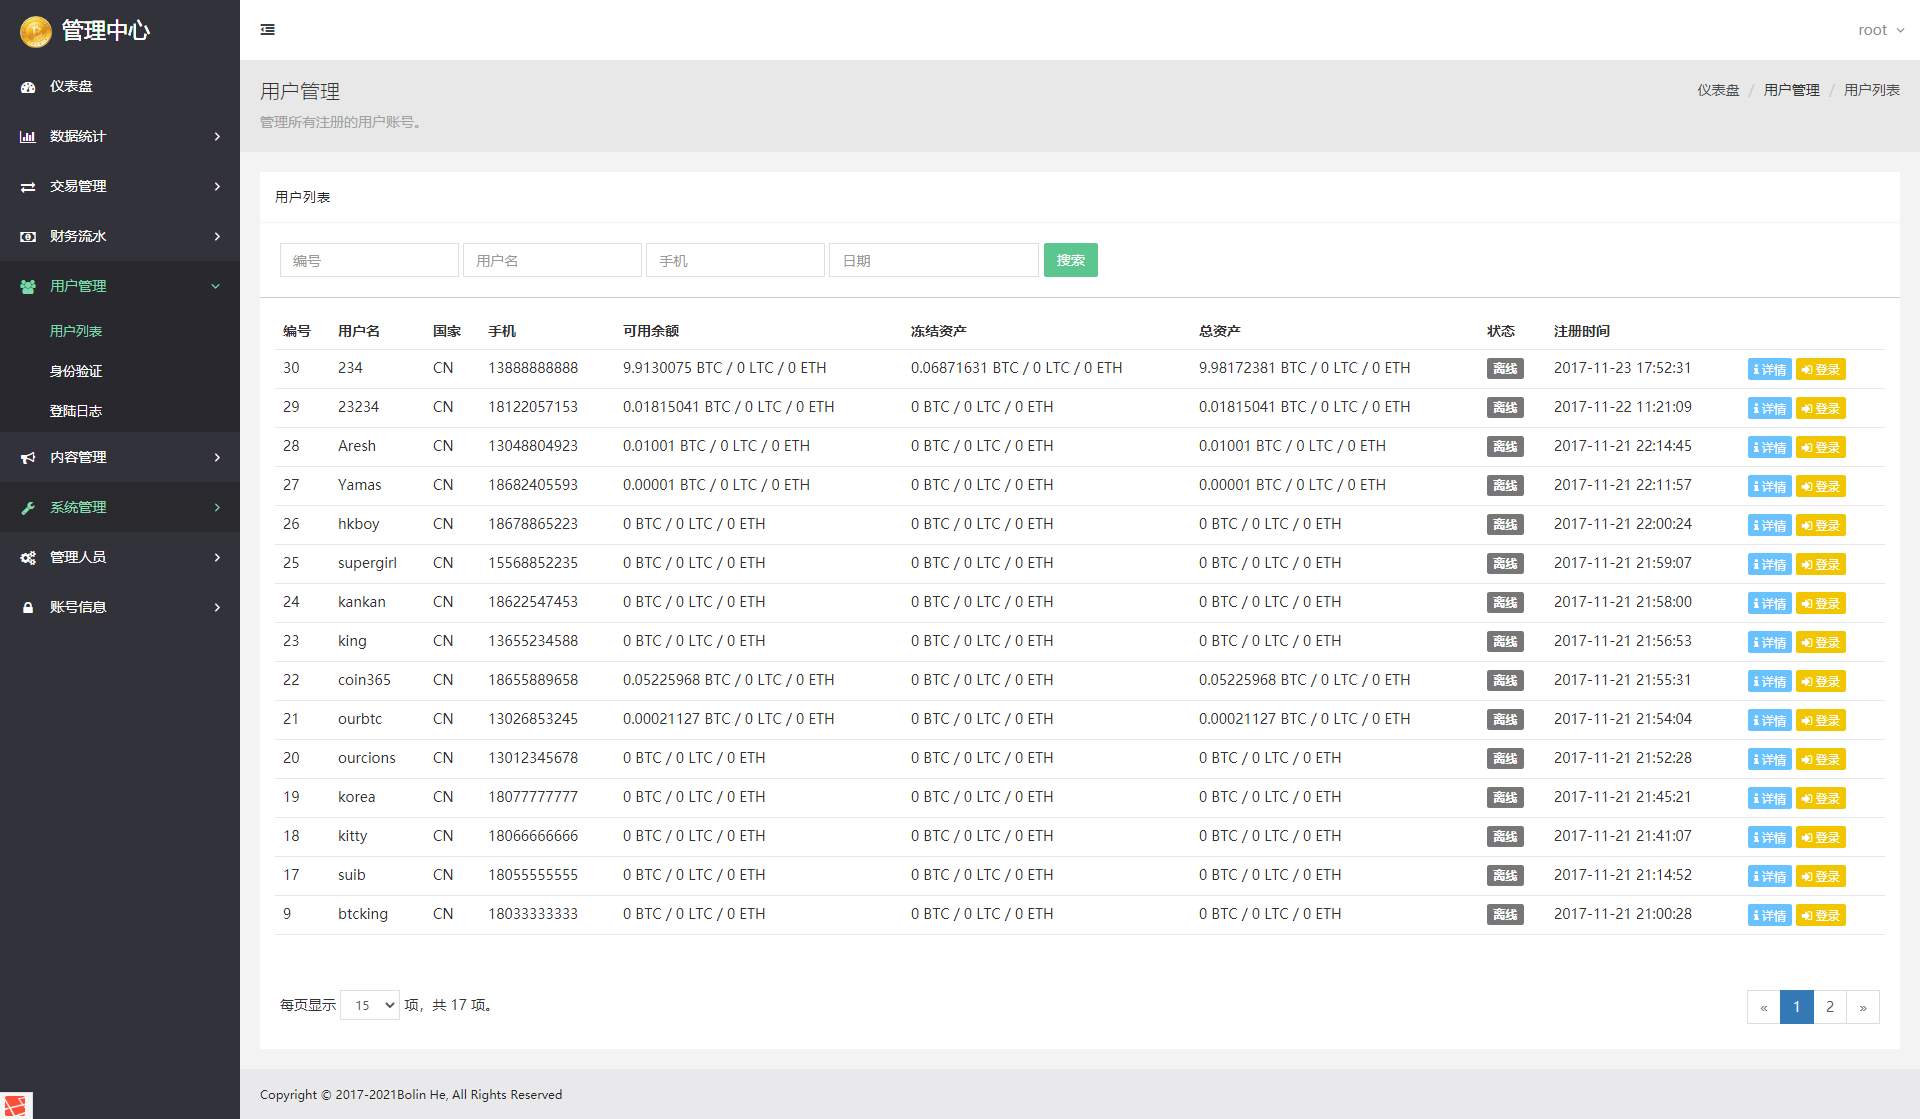Viewport: 1920px width, 1119px height.
Task: Click page 2 pagination button
Action: click(1829, 1007)
